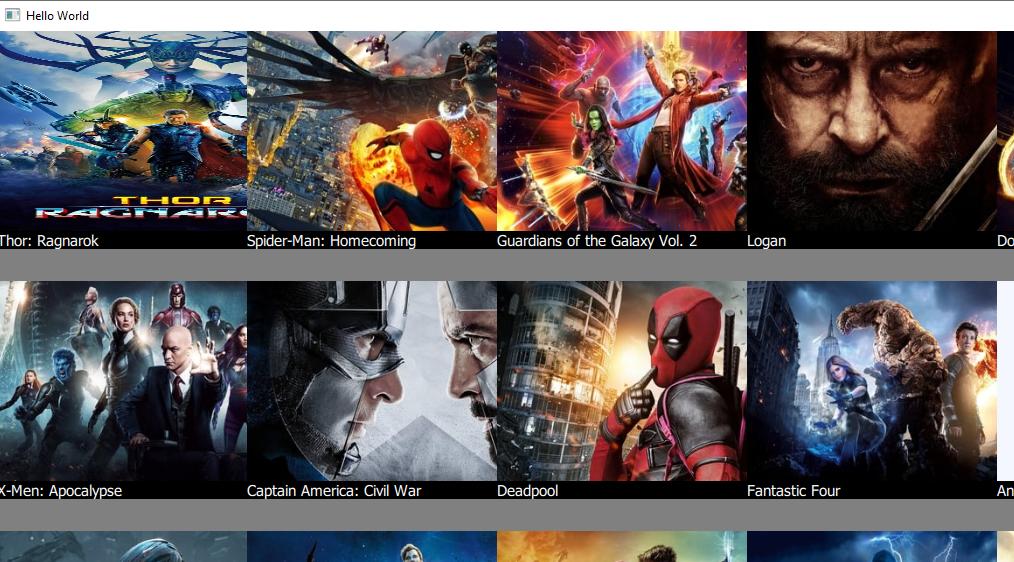Screen dimensions: 1014x562
Task: Select the Captain America: Civil War poster
Action: pyautogui.click(x=372, y=381)
